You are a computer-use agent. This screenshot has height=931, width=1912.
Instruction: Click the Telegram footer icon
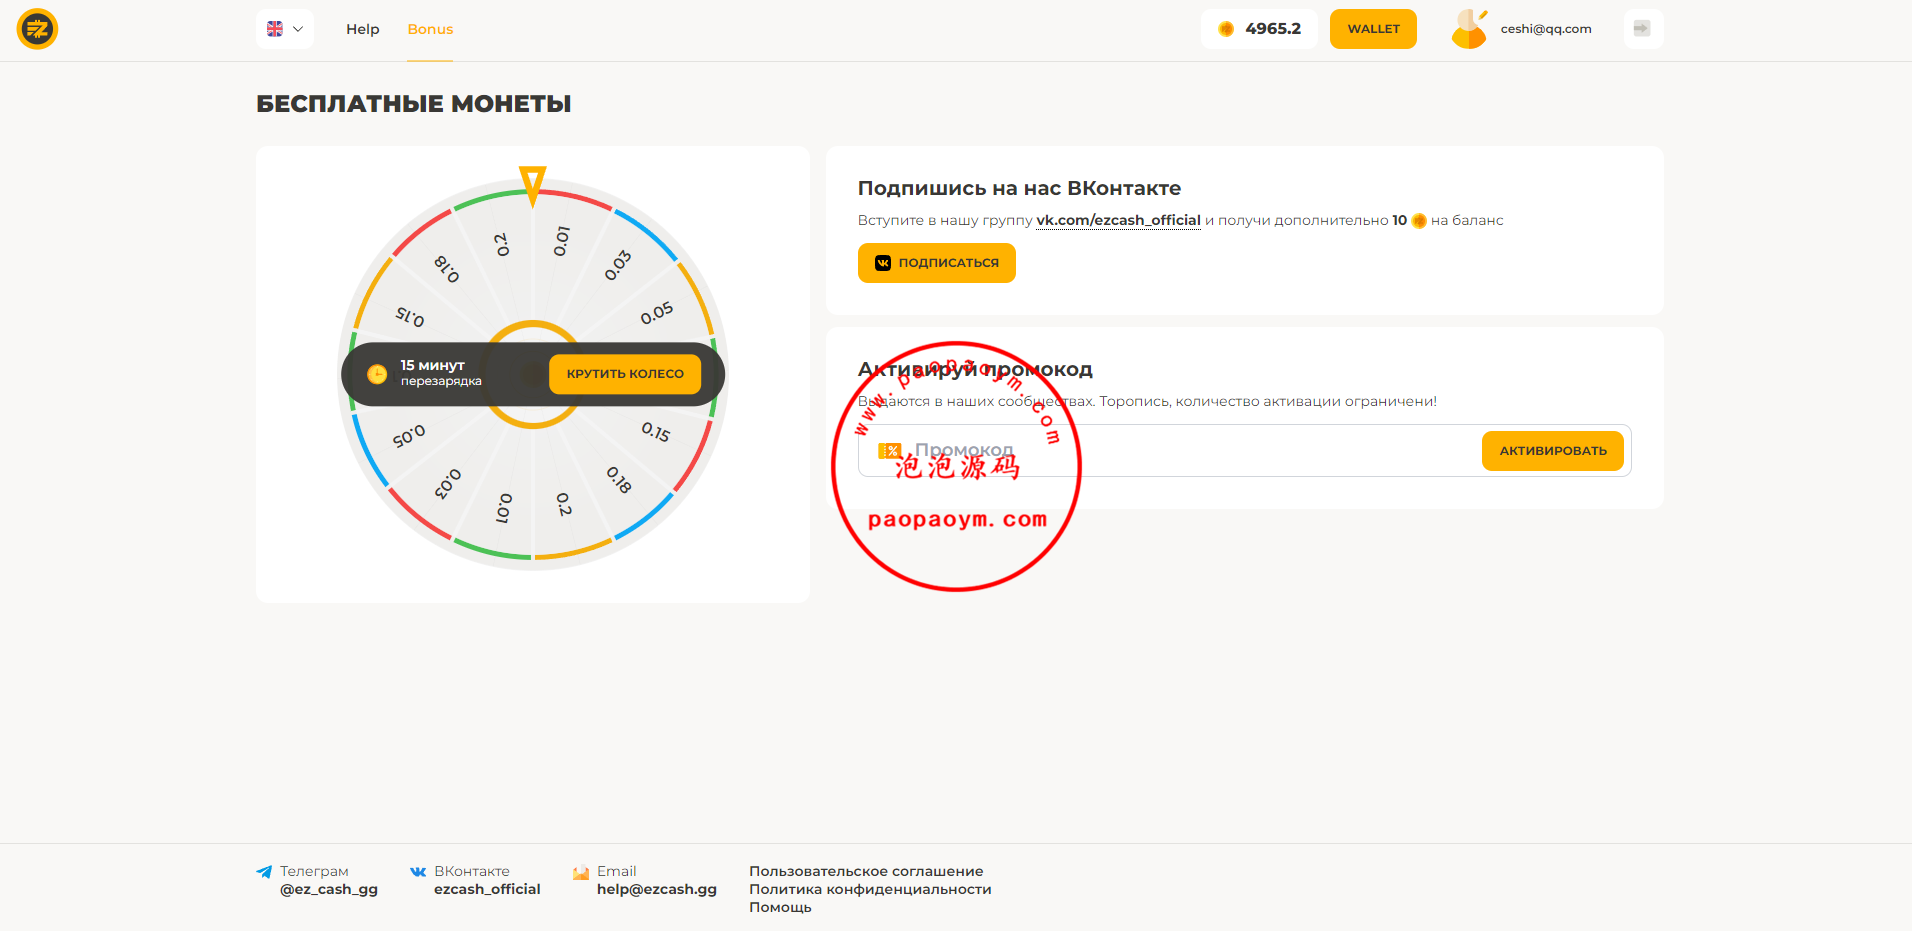point(264,872)
